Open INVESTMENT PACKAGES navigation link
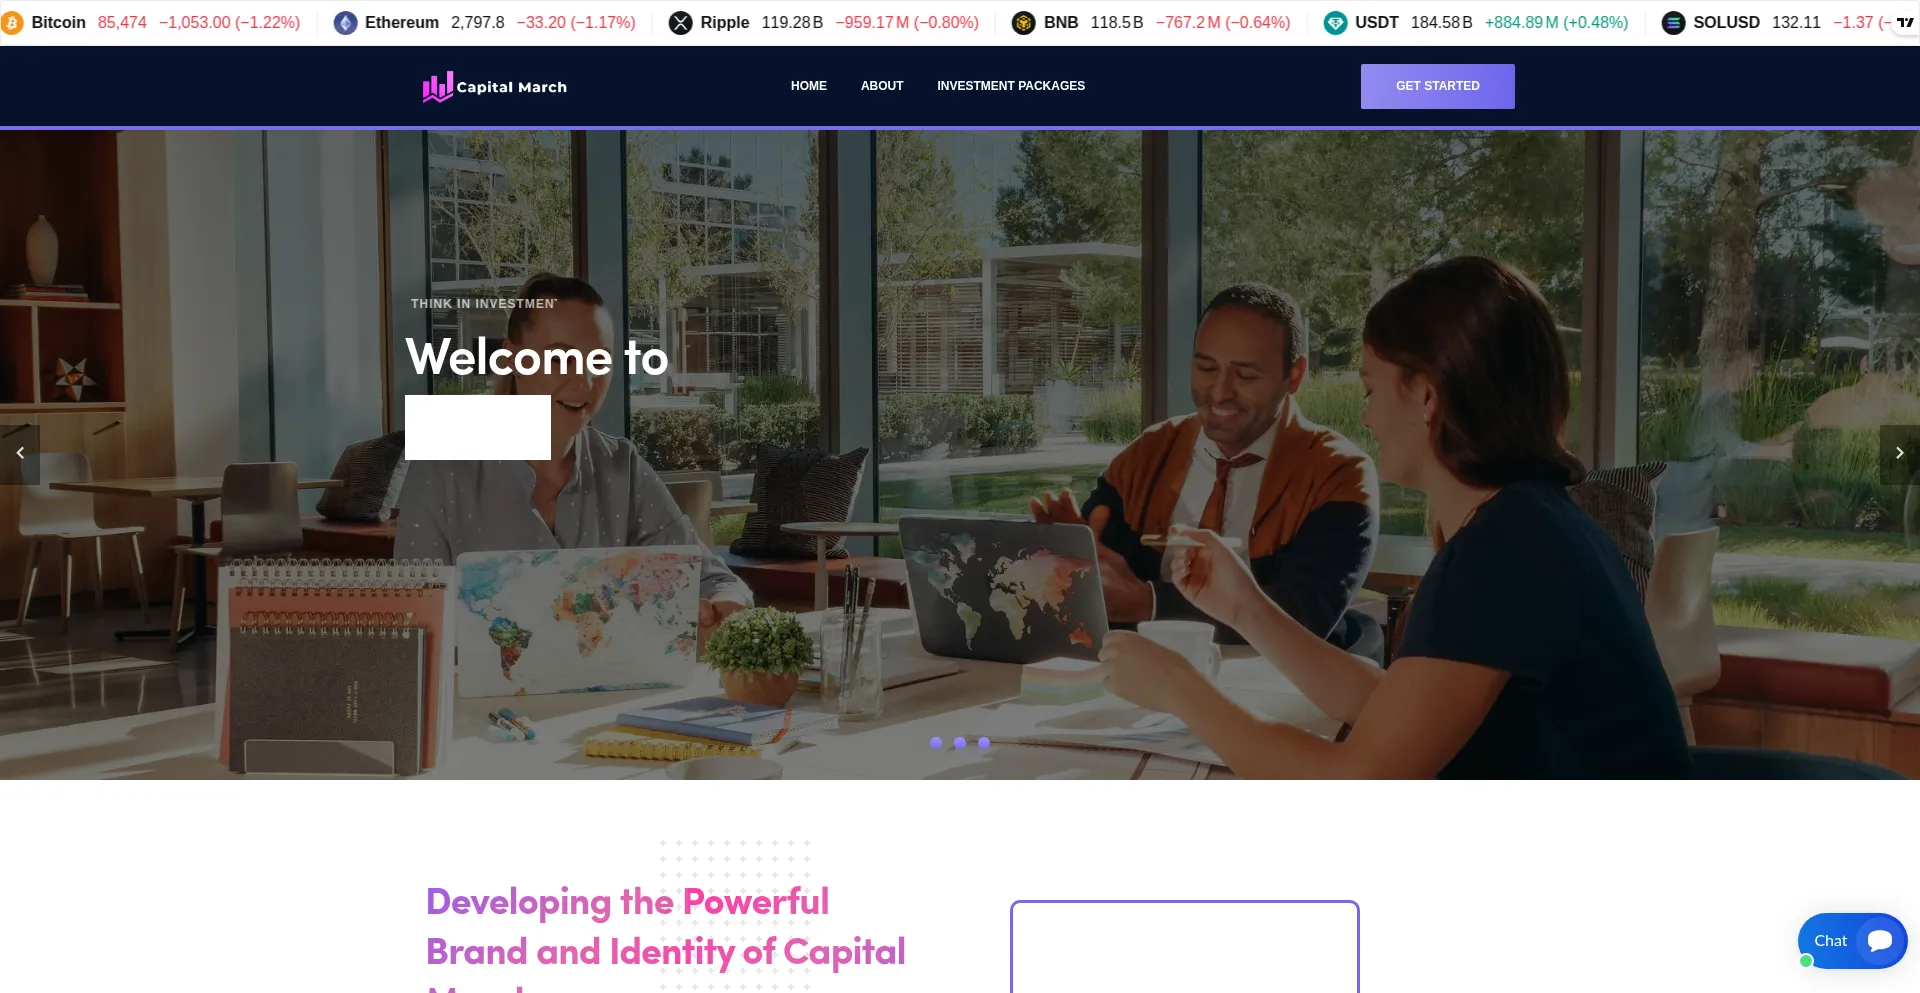The width and height of the screenshot is (1920, 993). pyautogui.click(x=1011, y=86)
